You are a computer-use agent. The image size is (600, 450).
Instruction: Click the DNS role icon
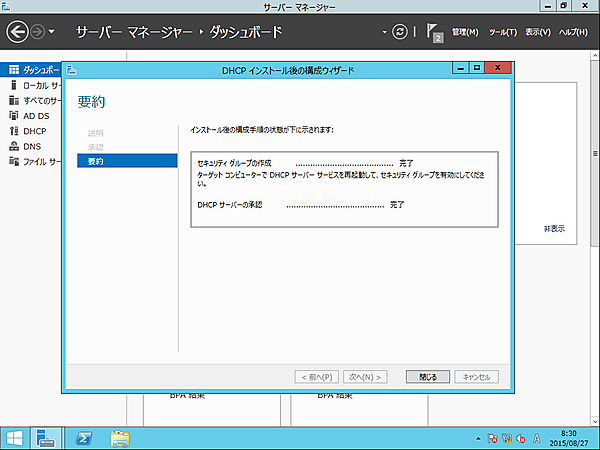[x=14, y=146]
